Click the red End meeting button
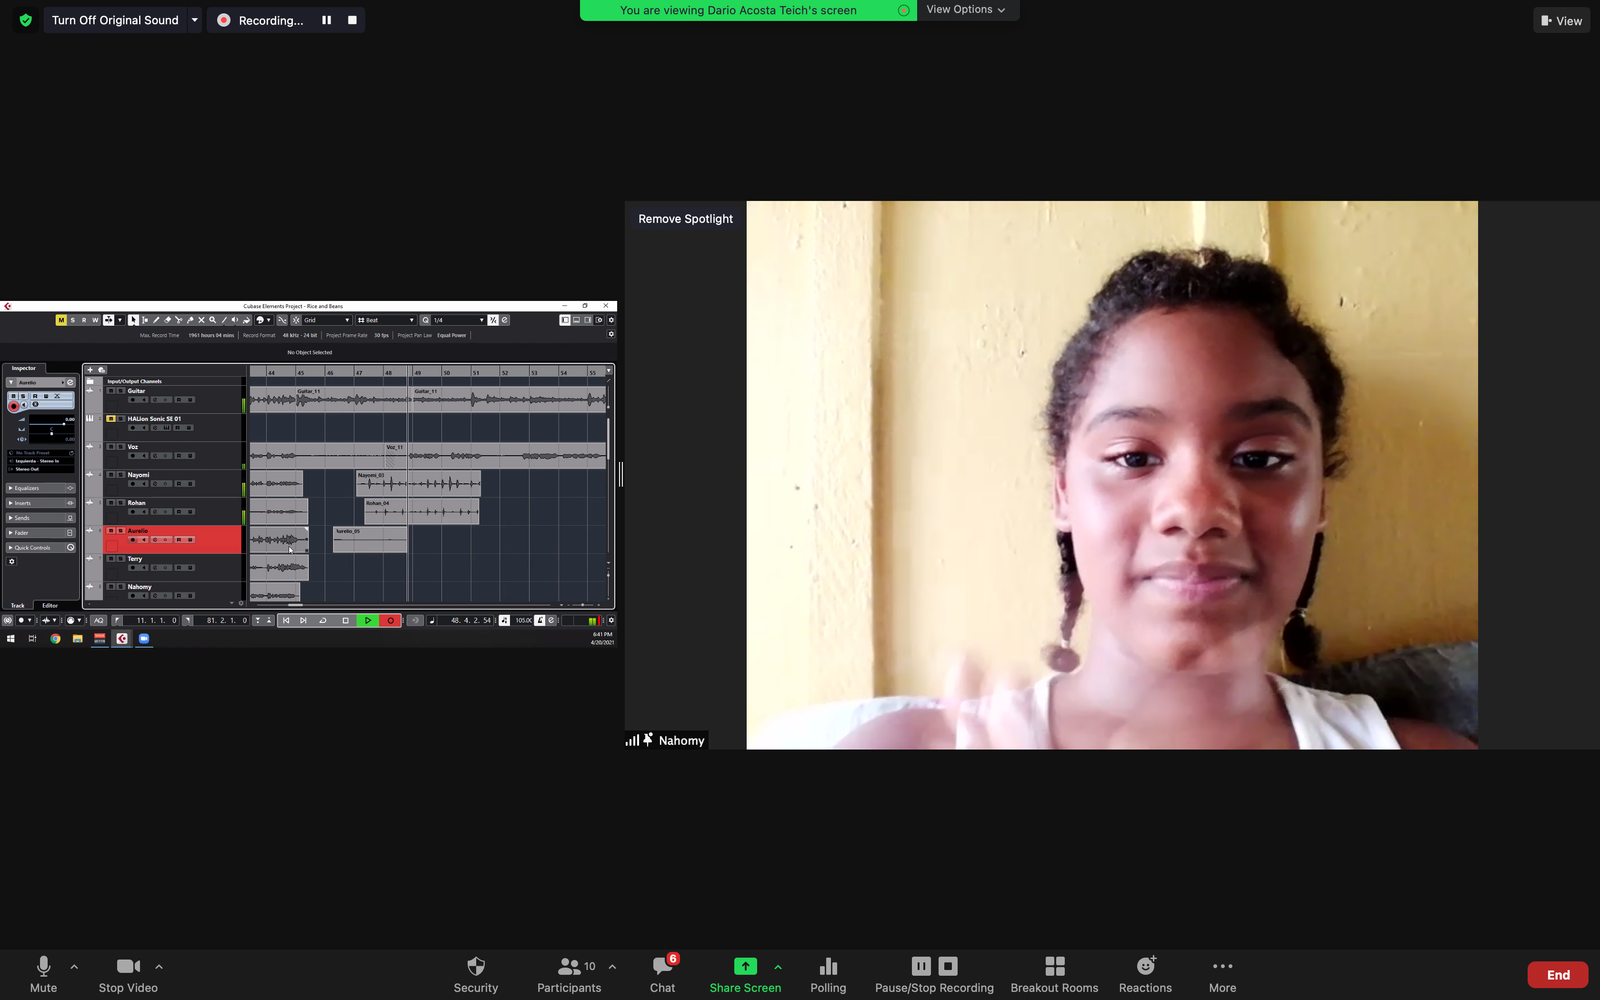 coord(1557,975)
